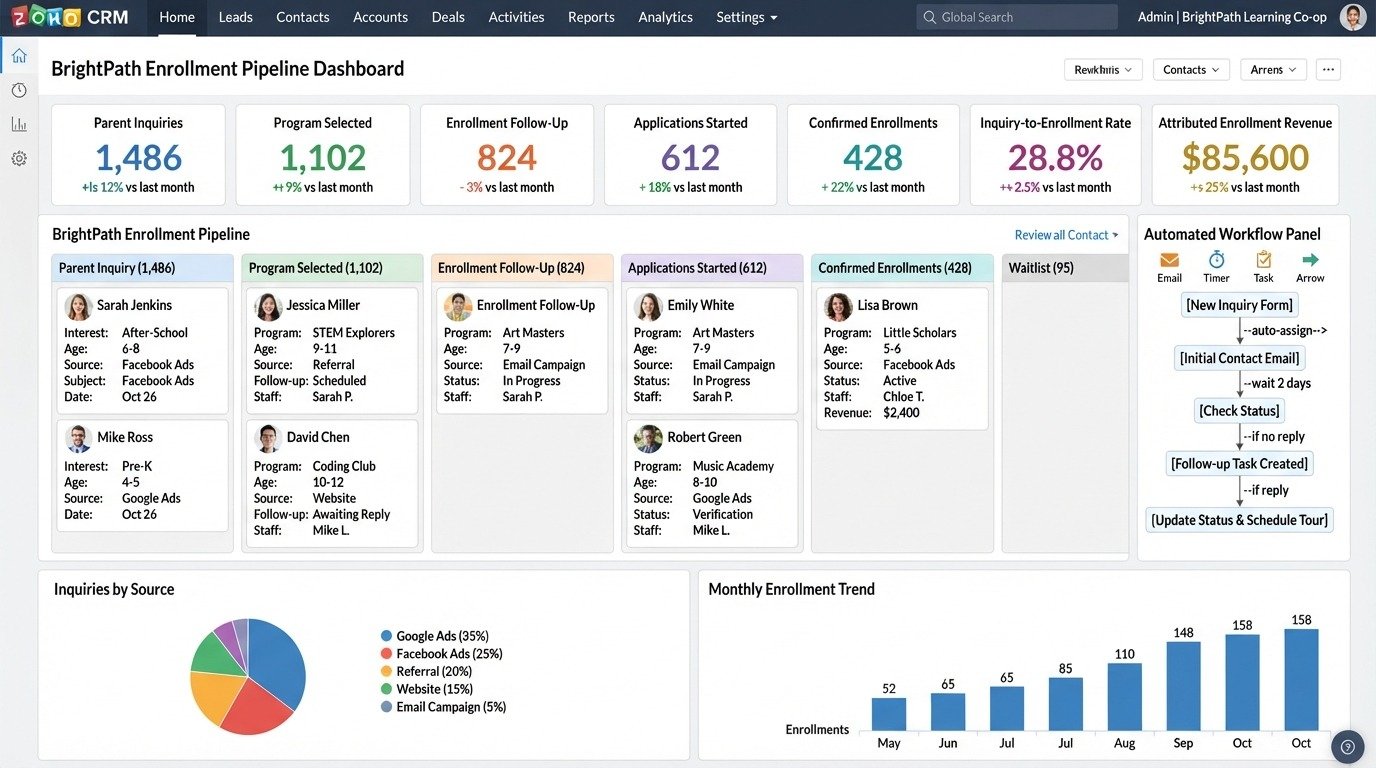Open the Analytics tab

pos(665,17)
